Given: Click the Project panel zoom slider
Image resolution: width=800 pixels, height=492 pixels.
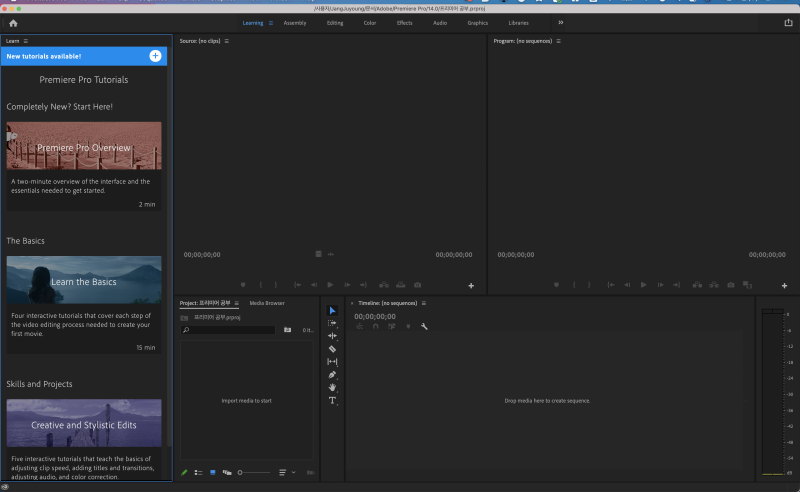Looking at the screenshot, I should (x=254, y=473).
